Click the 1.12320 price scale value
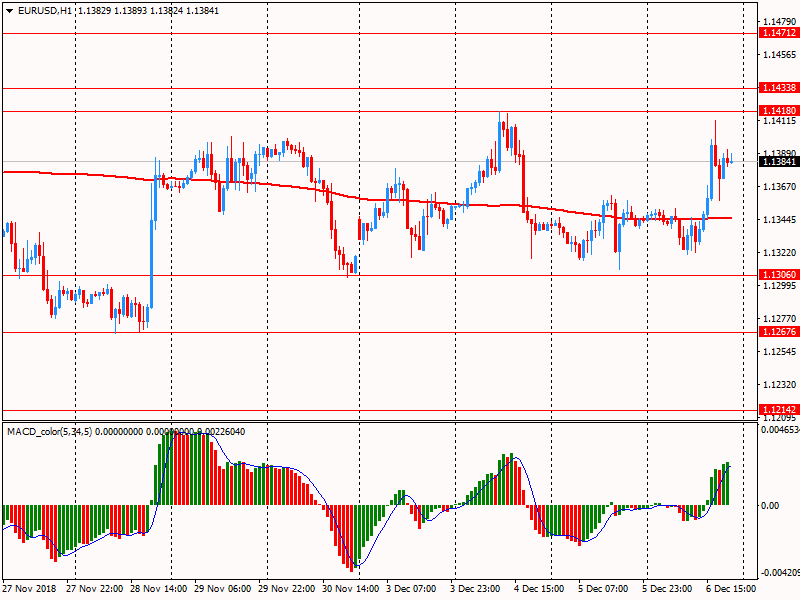Image resolution: width=800 pixels, height=600 pixels. coord(779,385)
